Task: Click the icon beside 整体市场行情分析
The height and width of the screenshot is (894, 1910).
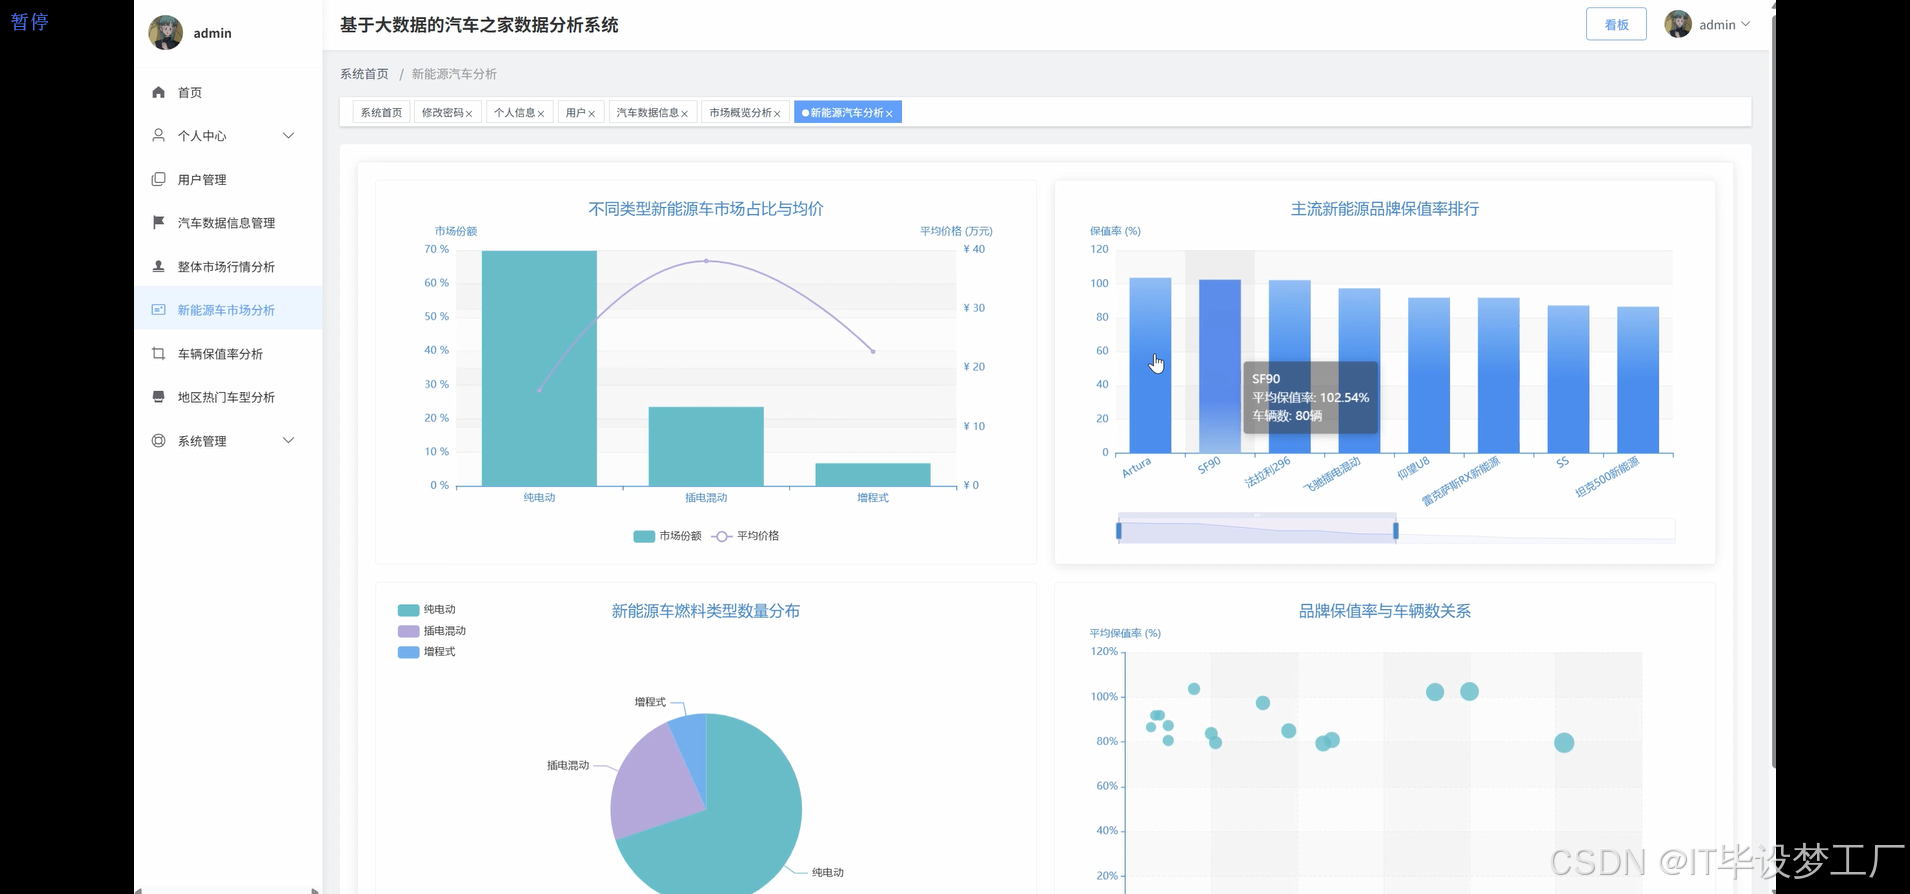Action: [x=158, y=266]
